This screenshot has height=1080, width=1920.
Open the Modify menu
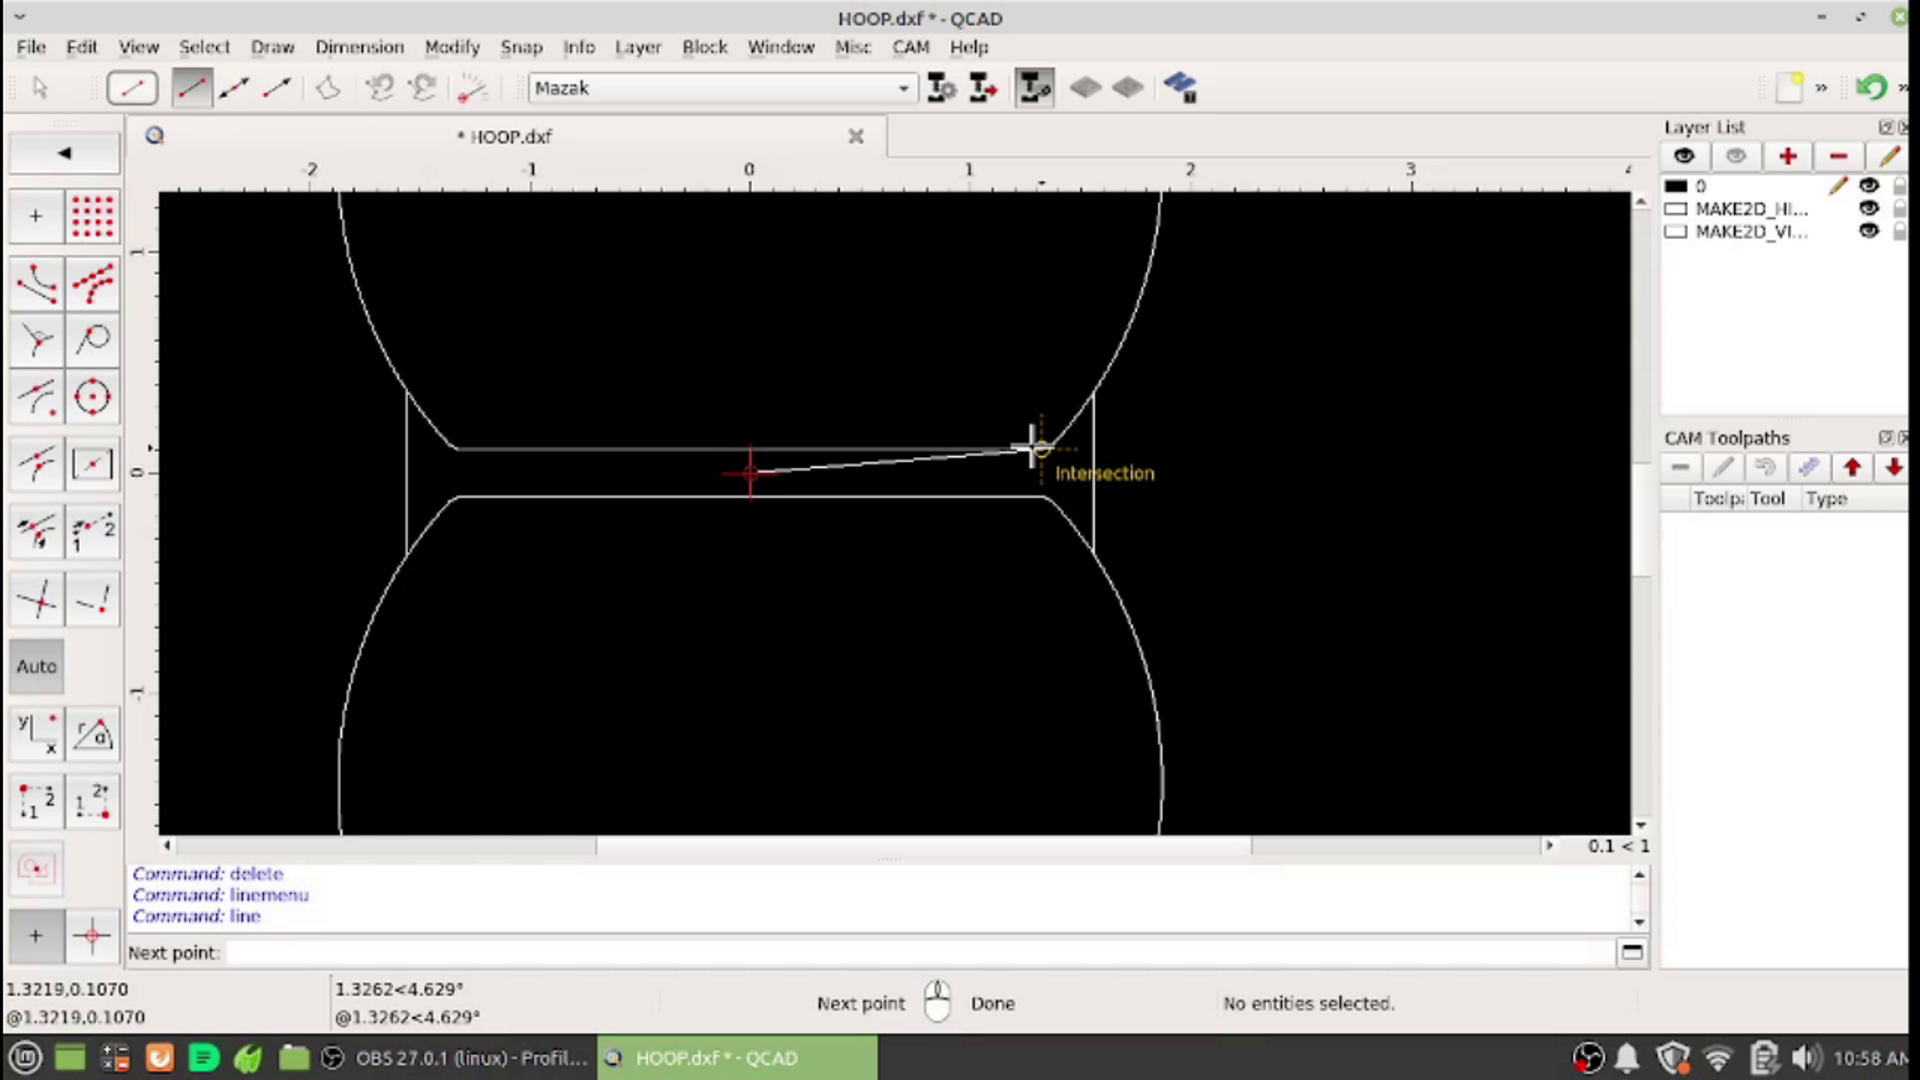452,47
